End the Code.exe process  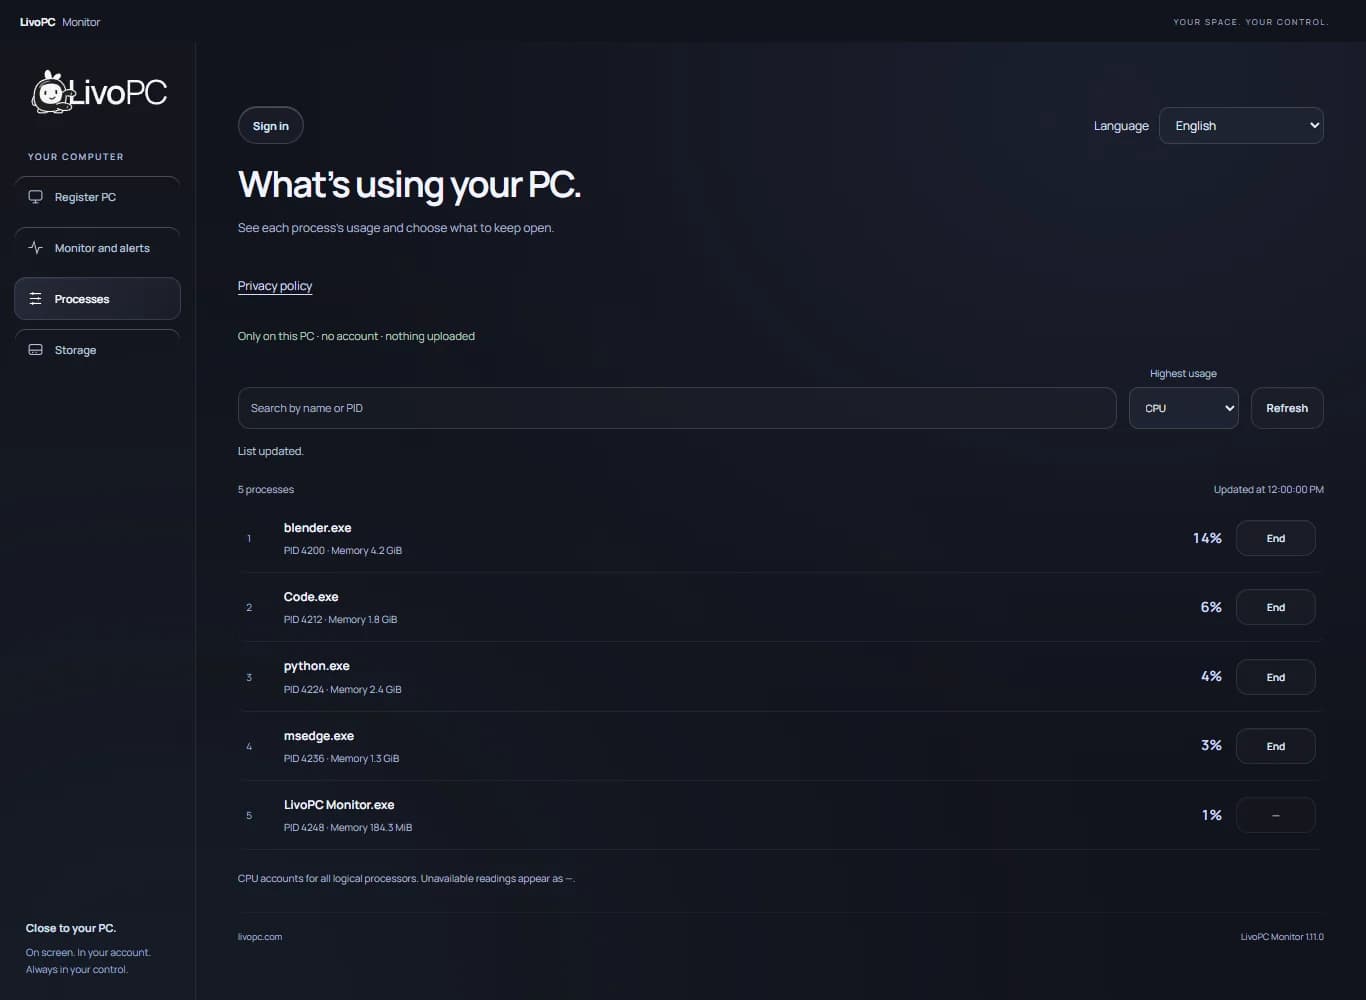pos(1276,607)
